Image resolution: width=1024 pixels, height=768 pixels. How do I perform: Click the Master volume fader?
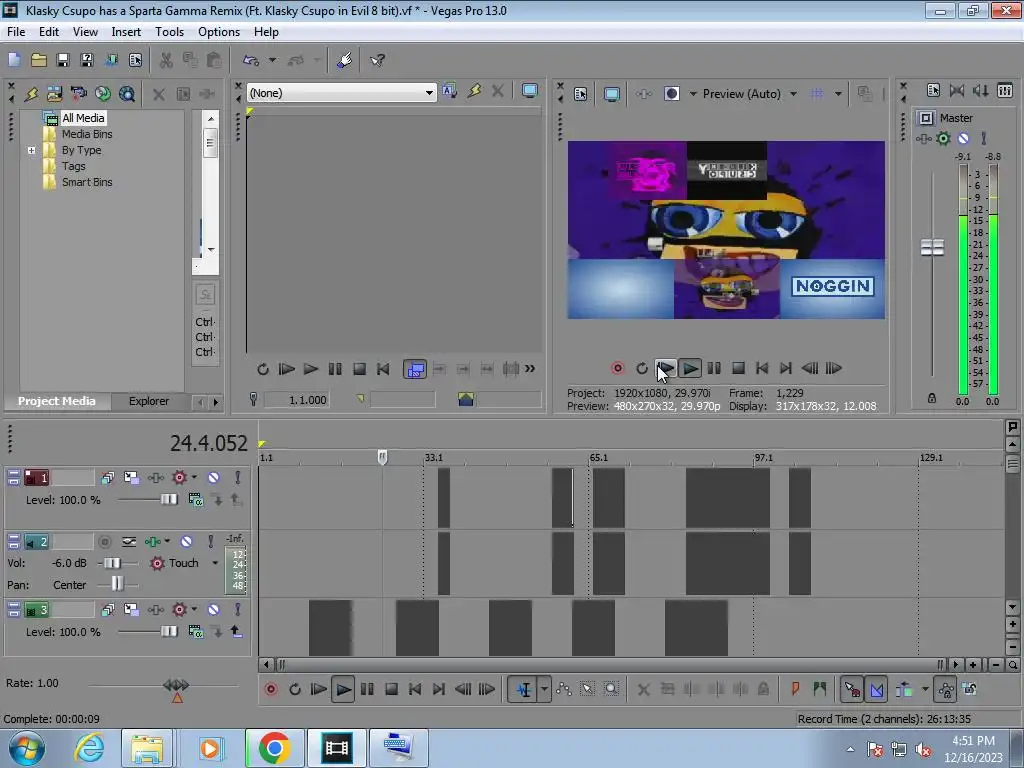(x=932, y=248)
